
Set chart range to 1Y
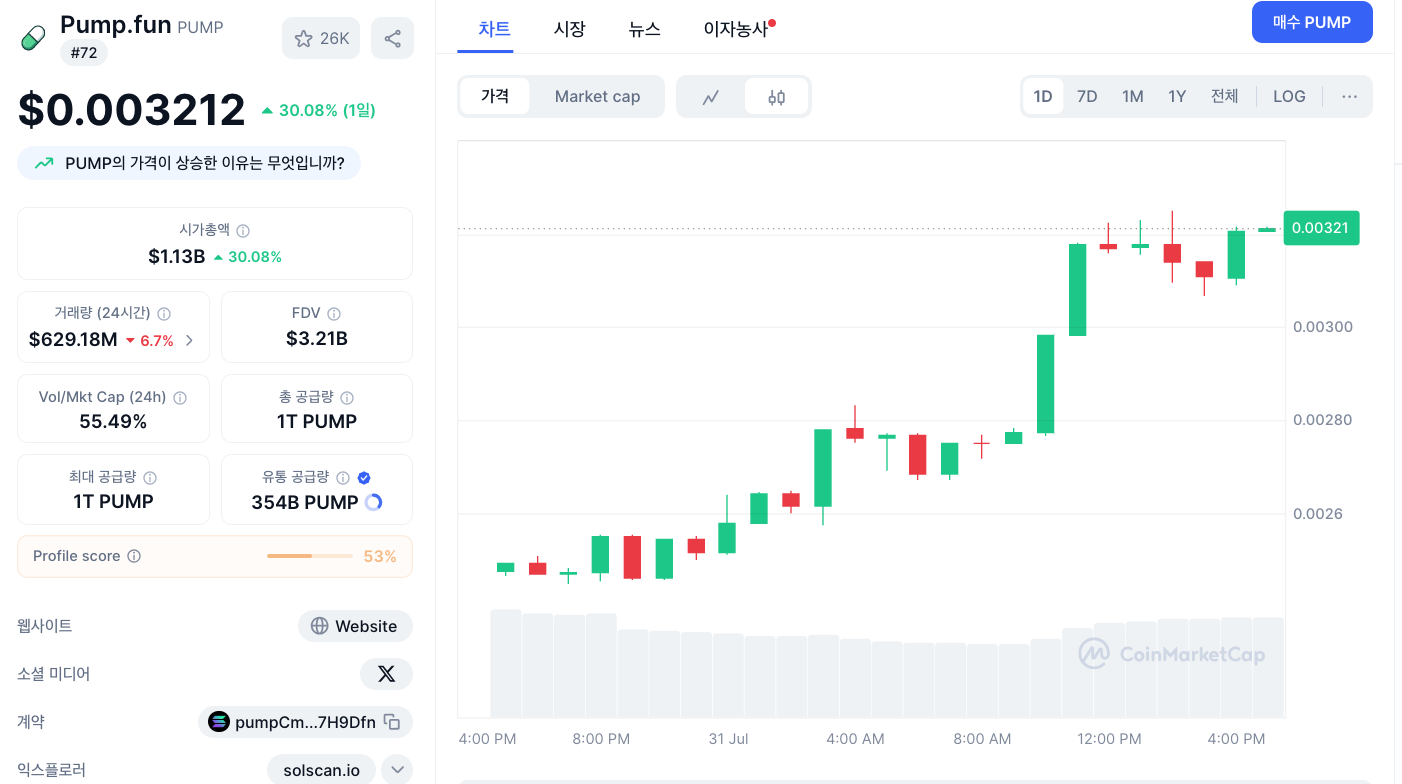(x=1177, y=96)
